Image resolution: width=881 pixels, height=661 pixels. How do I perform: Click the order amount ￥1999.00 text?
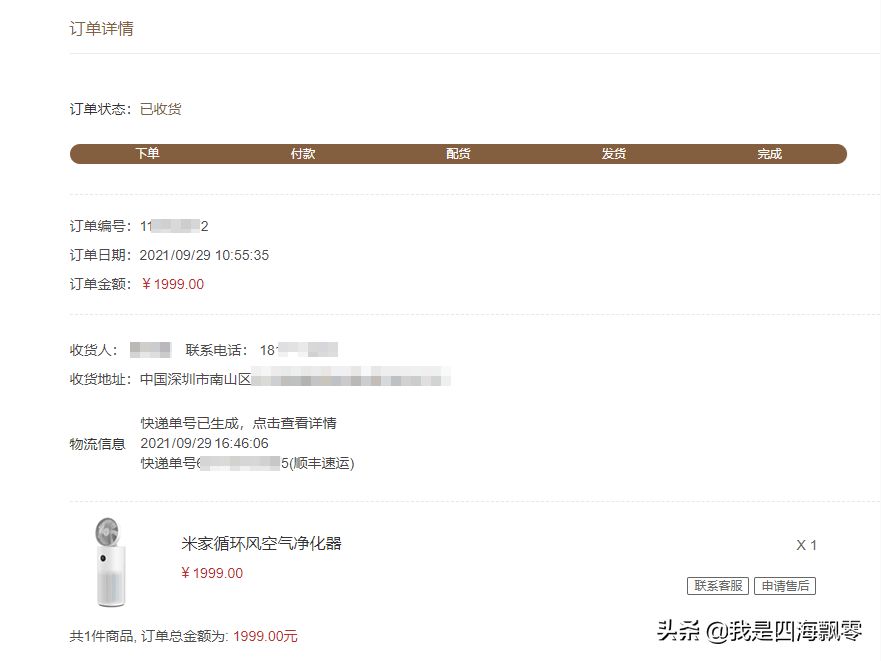(x=172, y=284)
